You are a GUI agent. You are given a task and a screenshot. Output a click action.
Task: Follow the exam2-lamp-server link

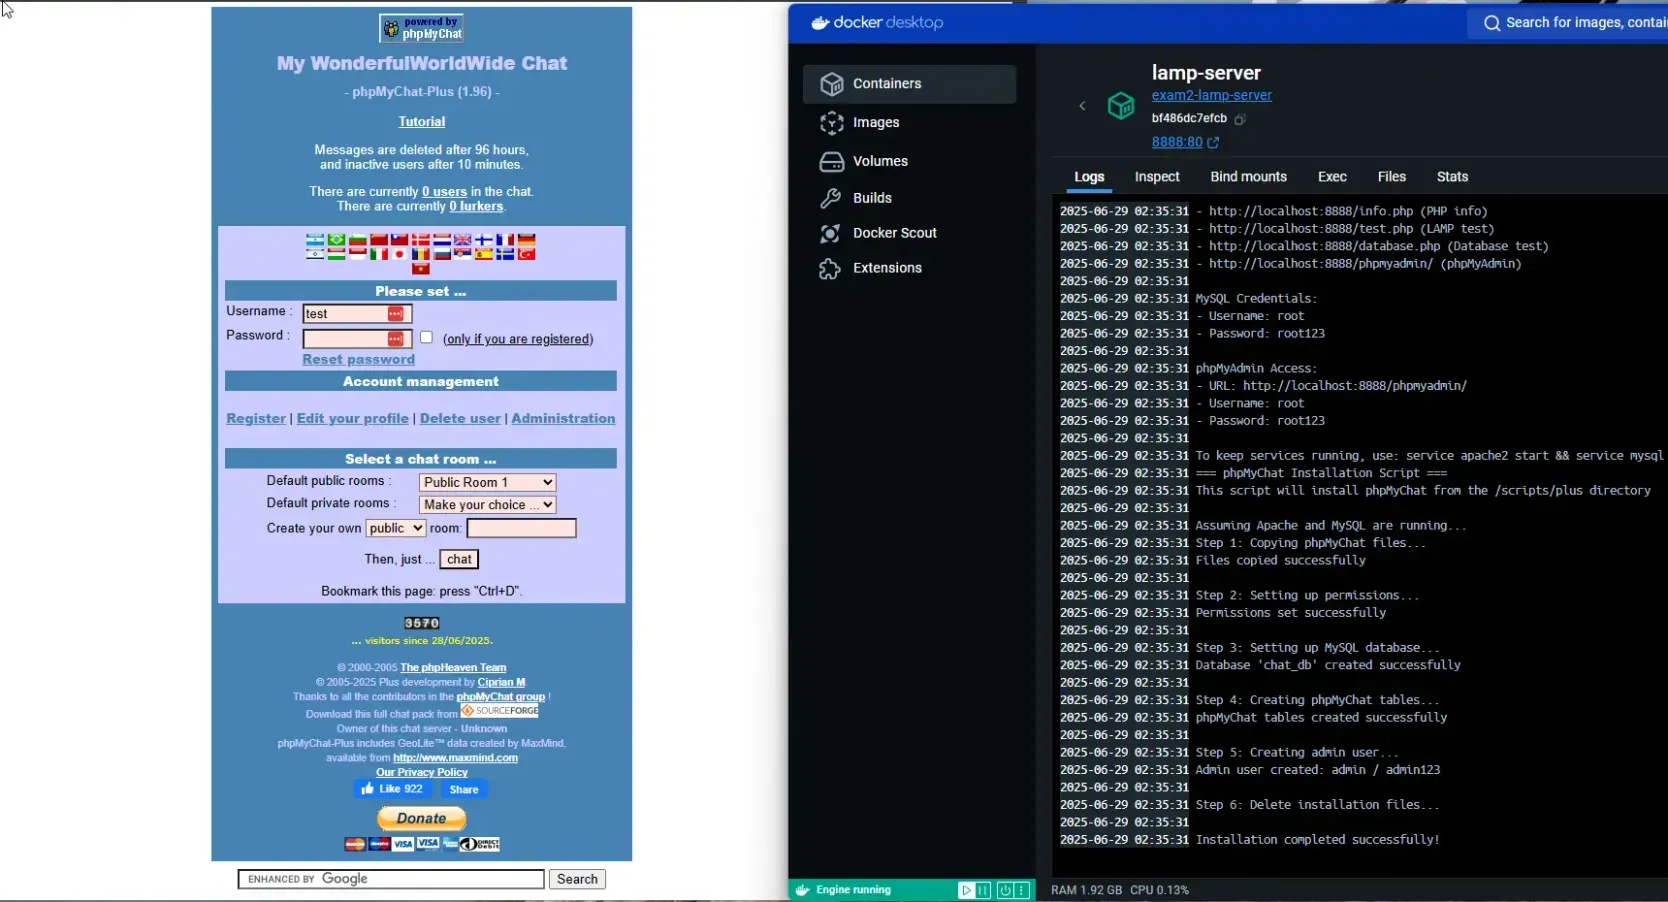point(1211,95)
